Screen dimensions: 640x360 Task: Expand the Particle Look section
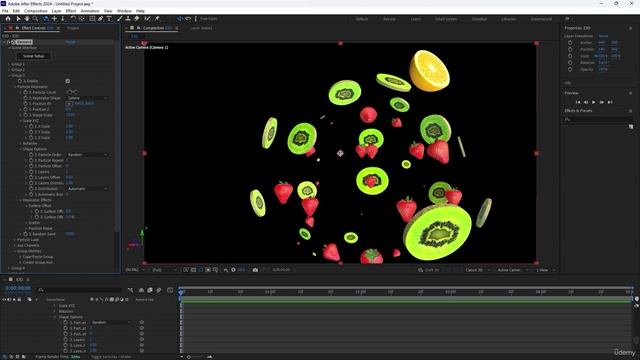pos(15,240)
